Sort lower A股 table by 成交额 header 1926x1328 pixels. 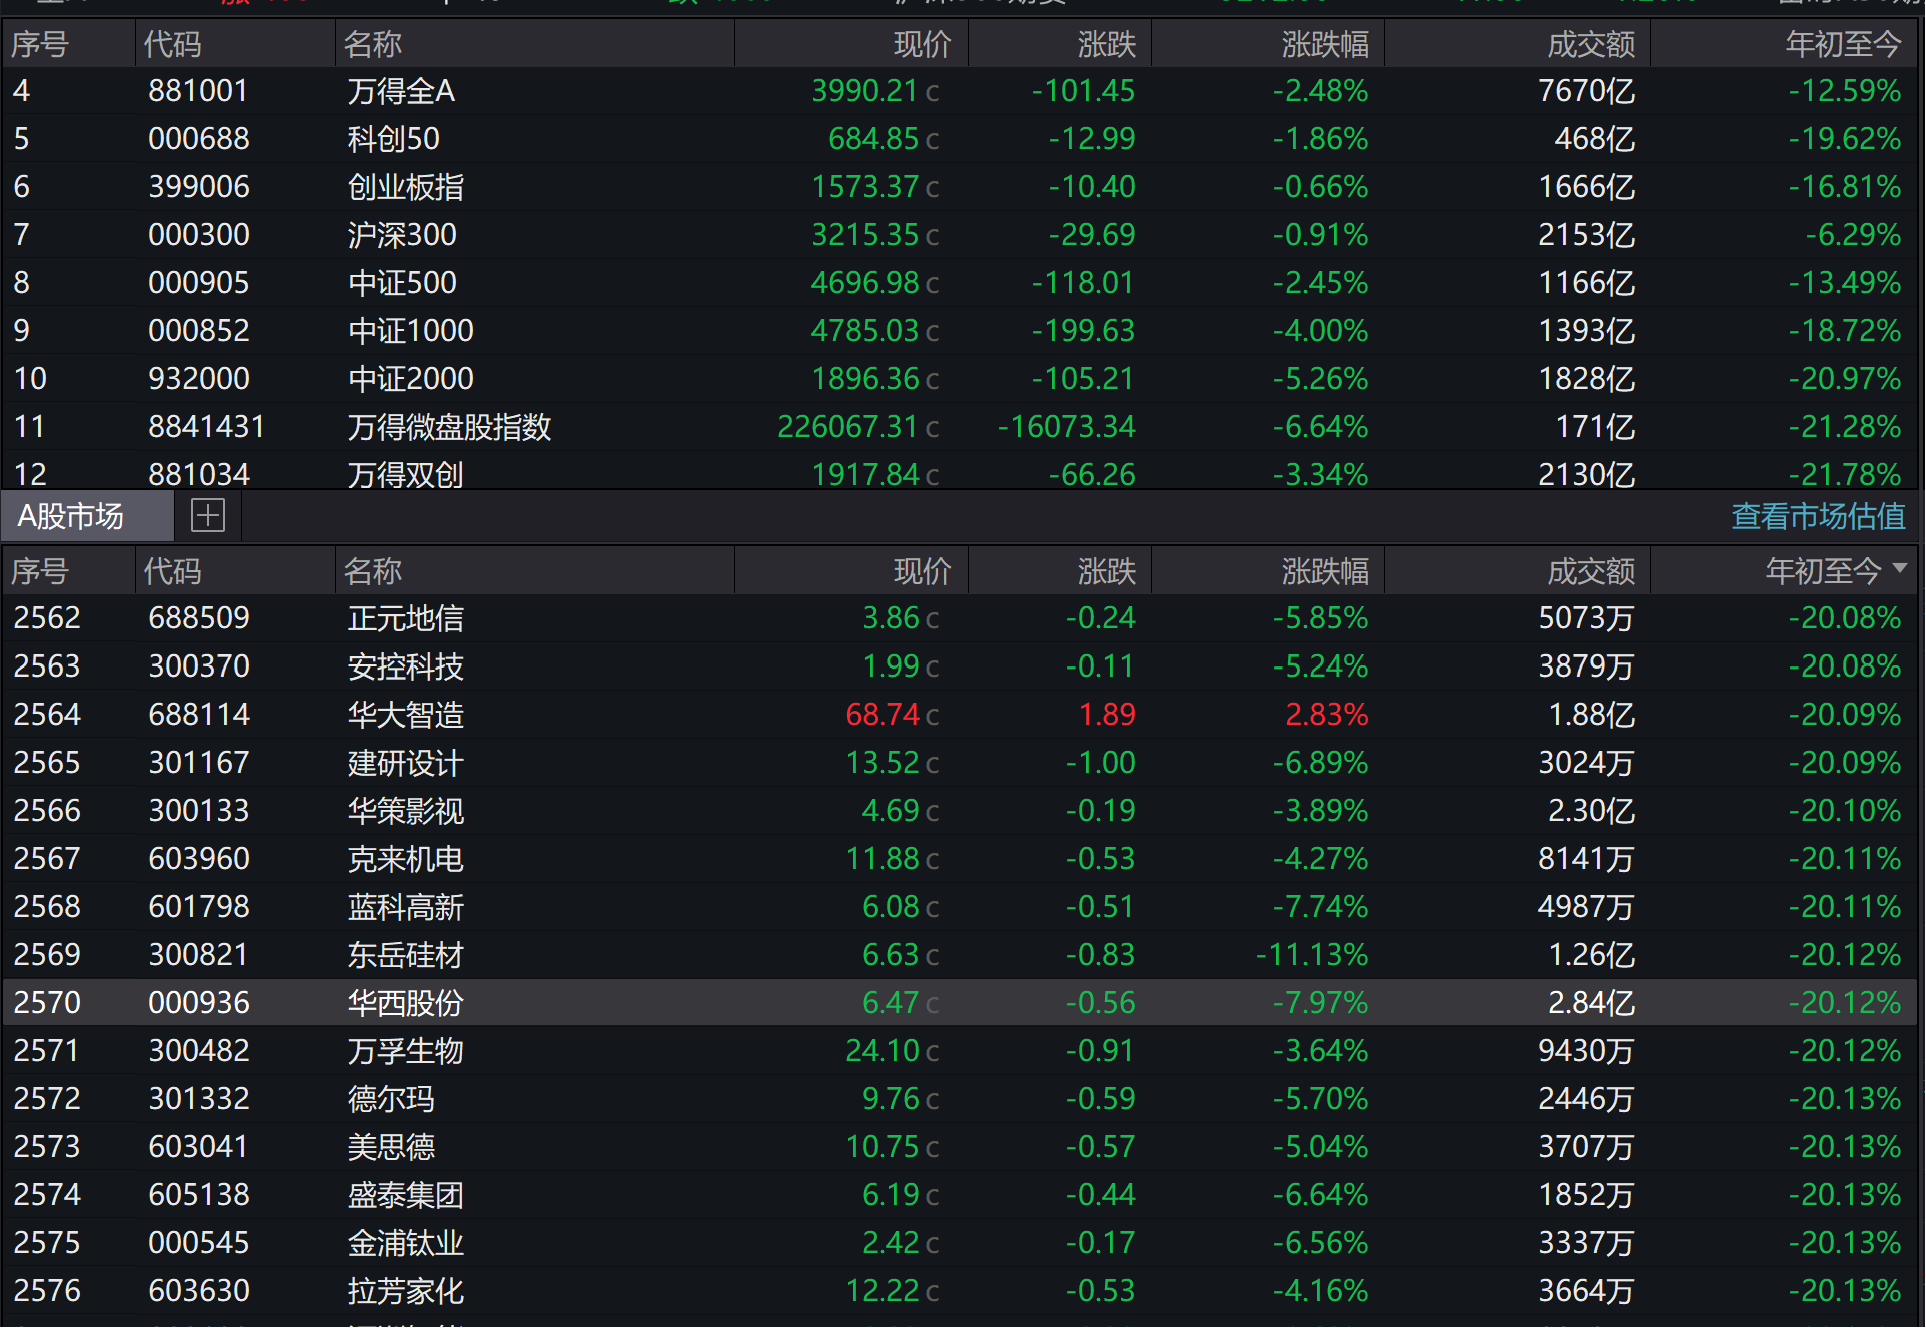1590,571
